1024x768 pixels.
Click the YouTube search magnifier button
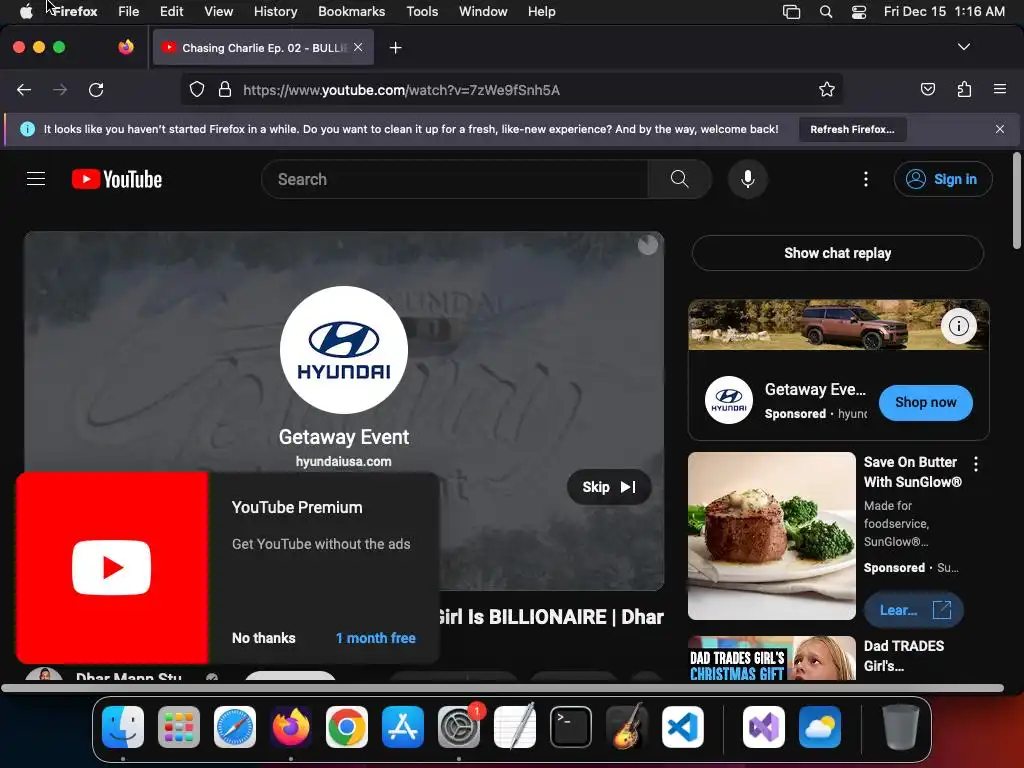pos(679,179)
